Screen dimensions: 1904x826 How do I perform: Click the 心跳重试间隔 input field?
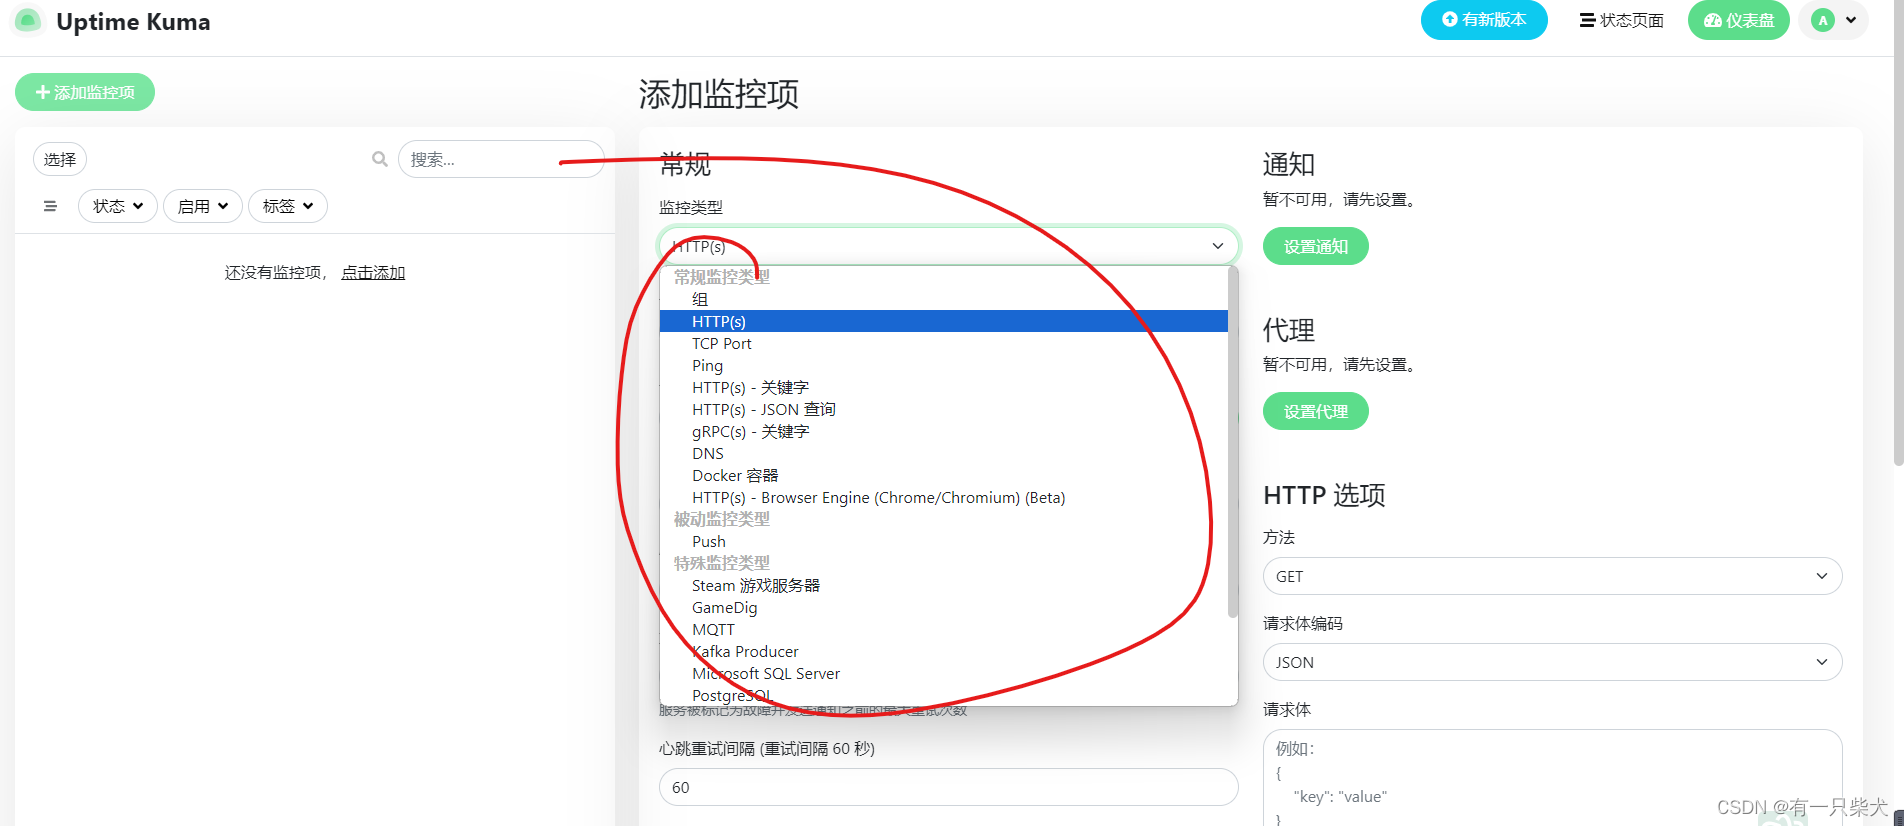948,787
